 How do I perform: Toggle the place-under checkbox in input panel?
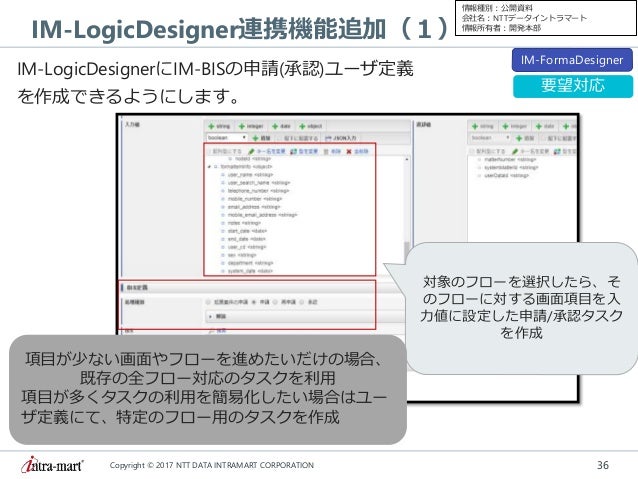tap(281, 138)
